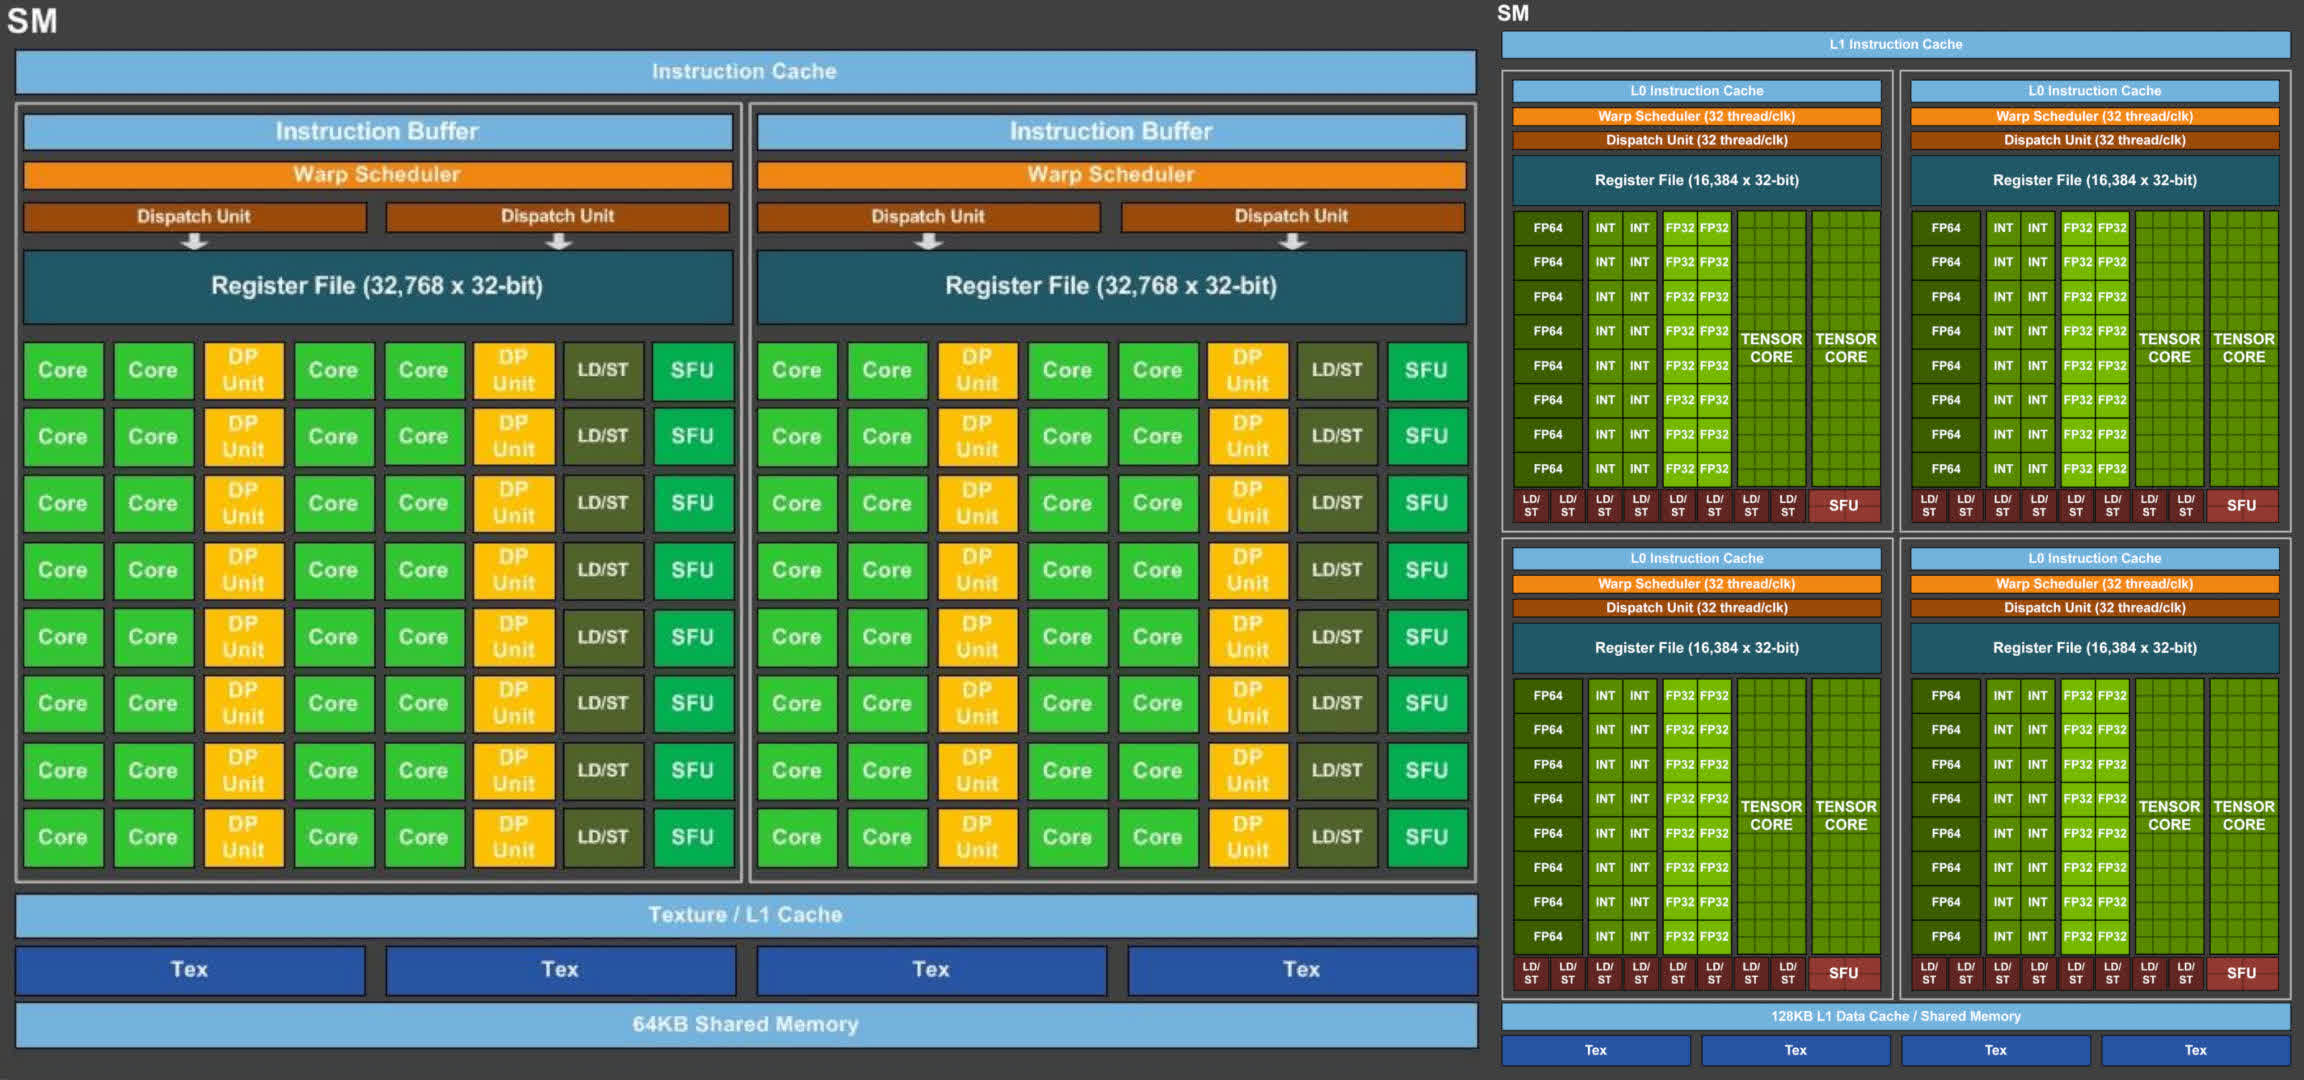The width and height of the screenshot is (2304, 1080).
Task: Select 128KB L1 Data Cache / Shared Memory
Action: 1895,1016
